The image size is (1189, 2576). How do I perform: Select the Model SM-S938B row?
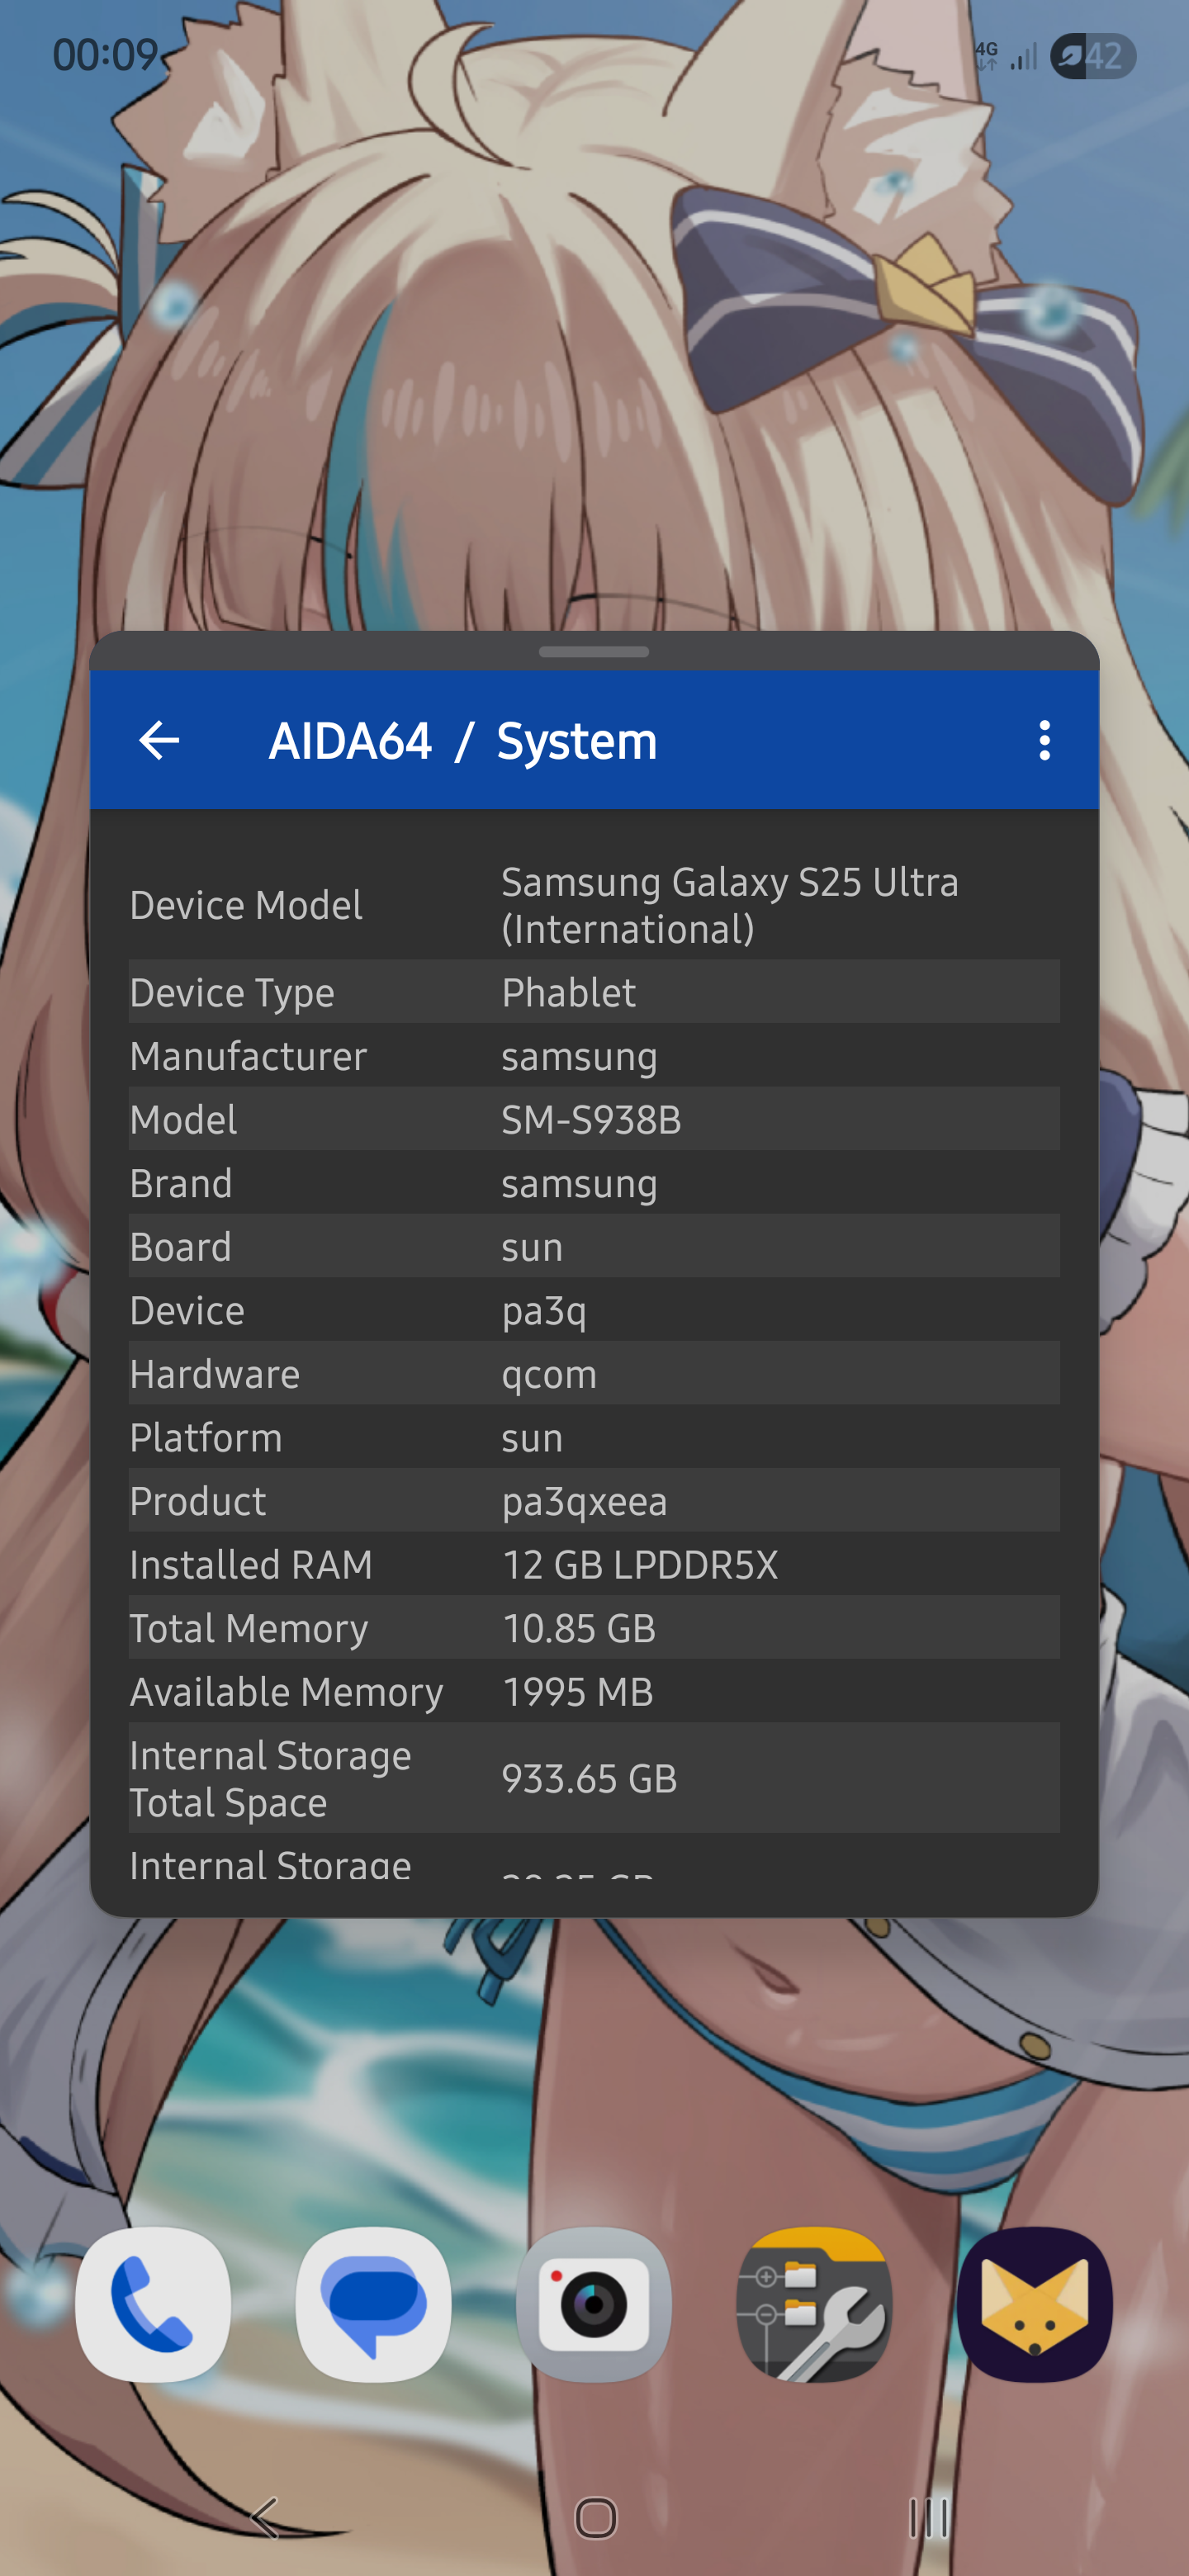coord(594,1119)
